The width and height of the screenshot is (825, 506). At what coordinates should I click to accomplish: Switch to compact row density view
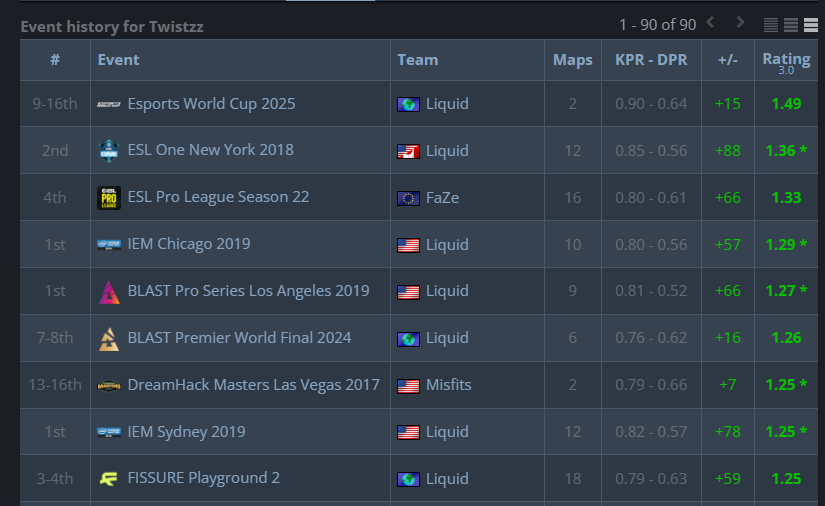click(771, 25)
